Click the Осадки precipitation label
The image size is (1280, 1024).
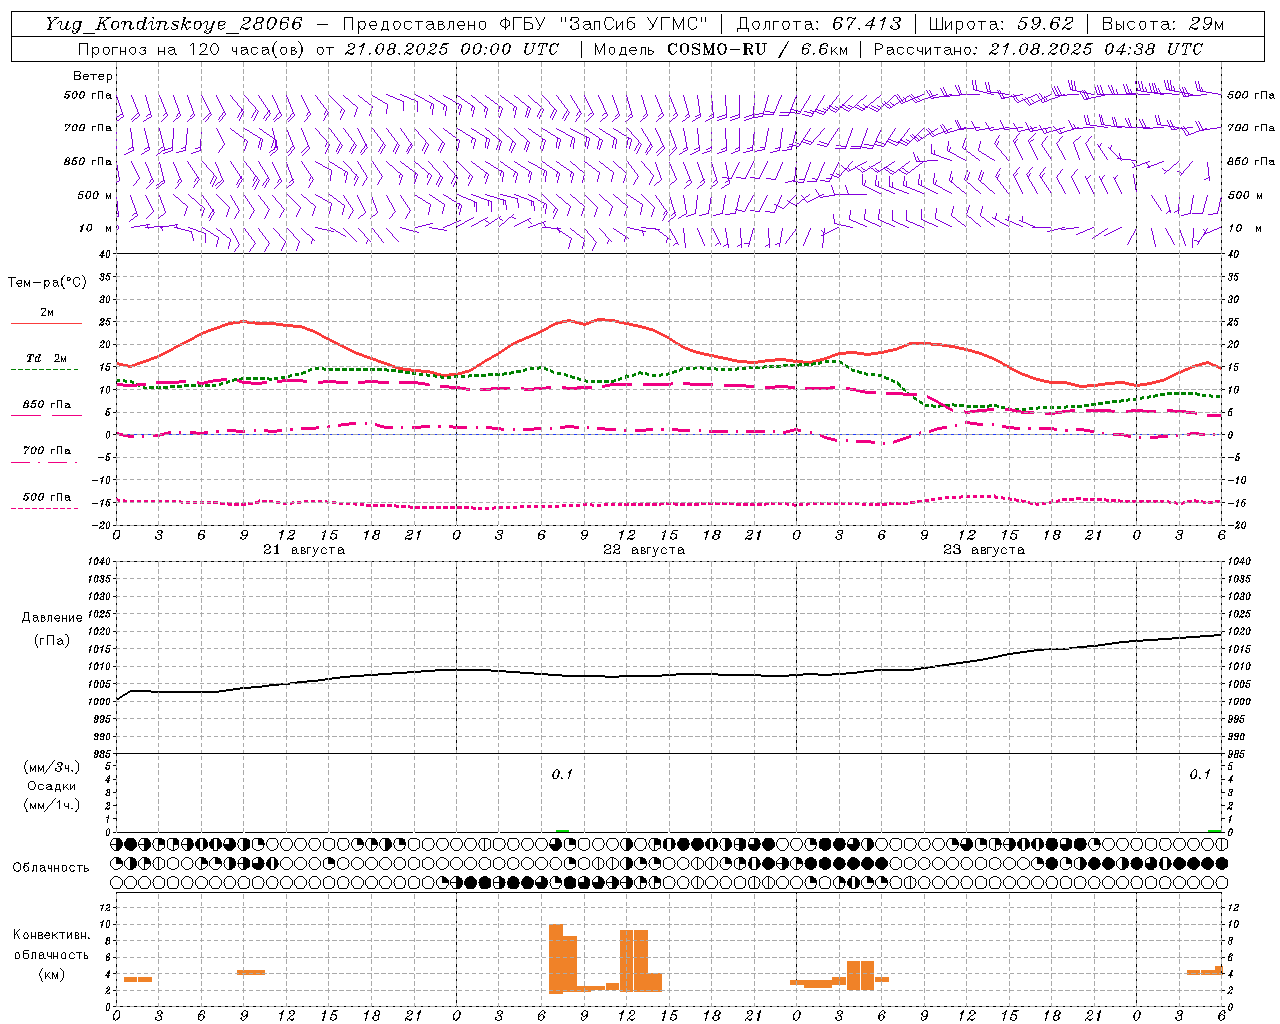coord(51,786)
